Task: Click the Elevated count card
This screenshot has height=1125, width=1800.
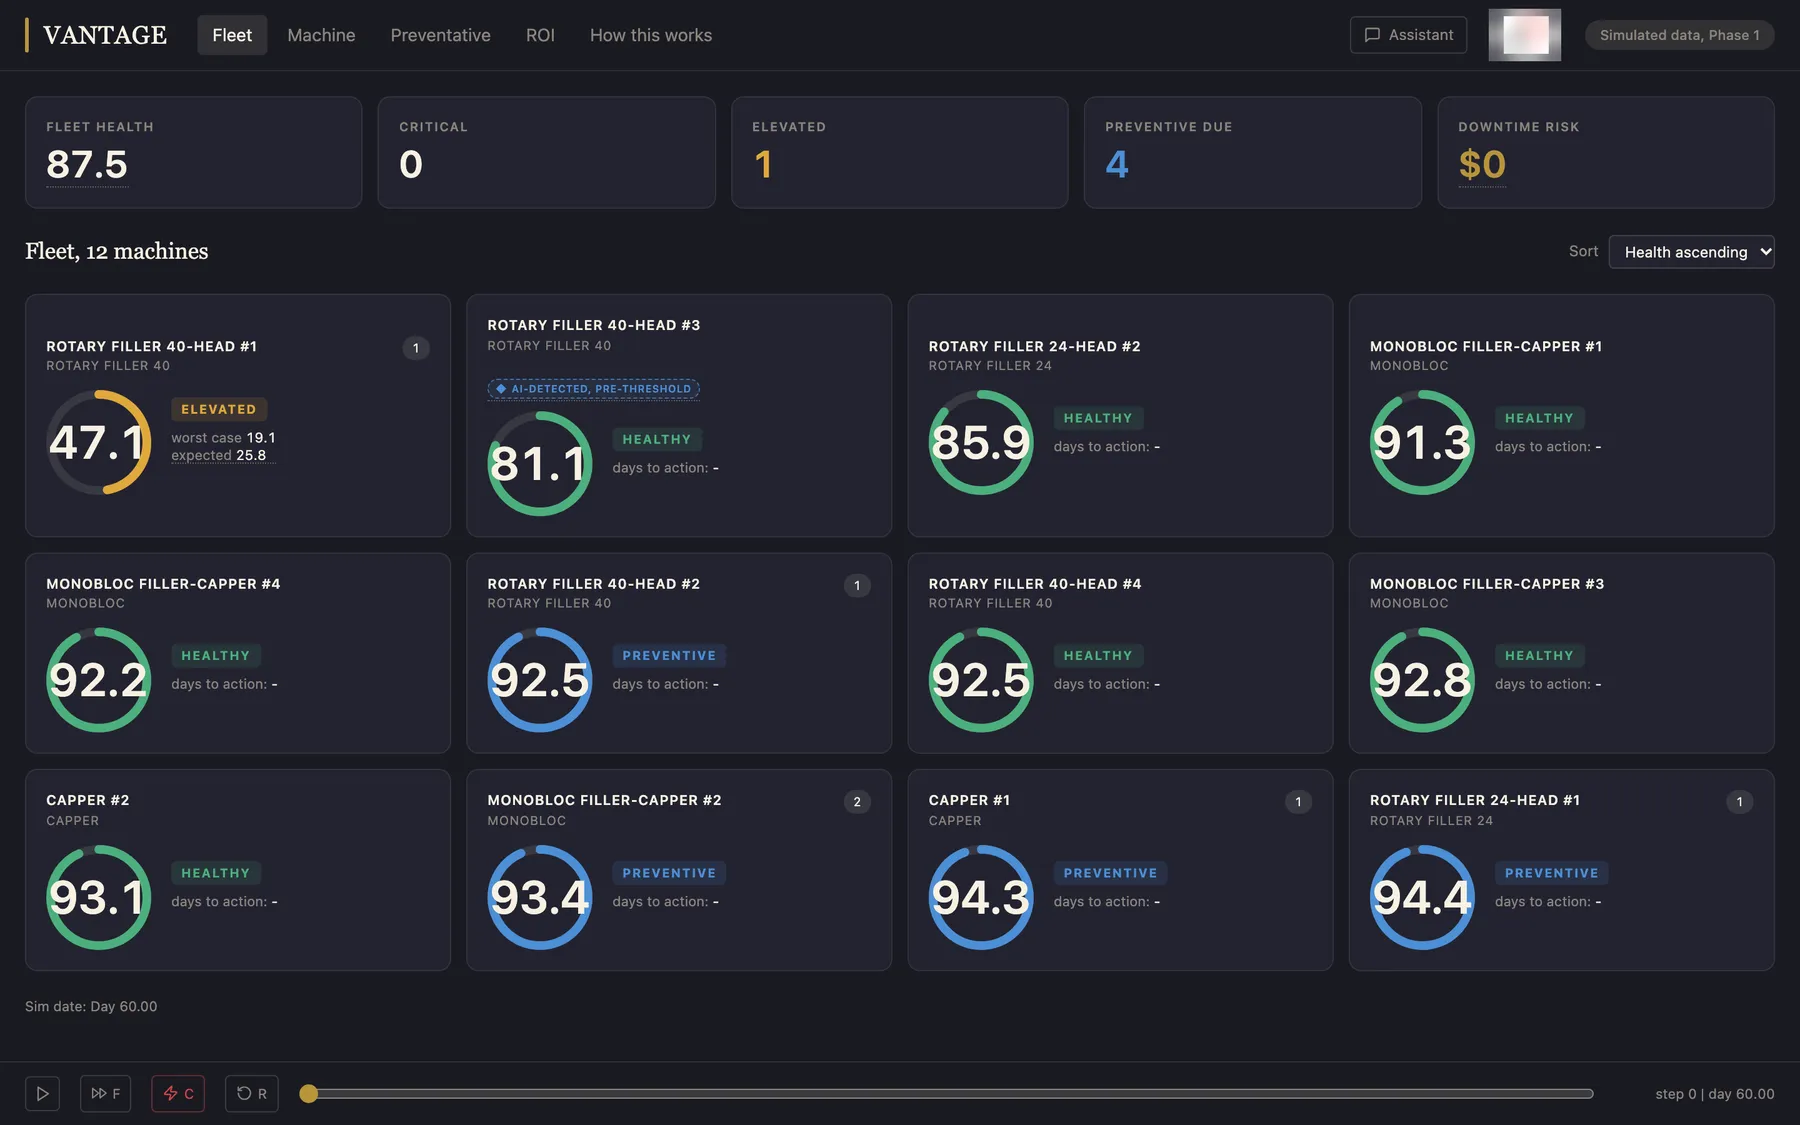Action: point(899,152)
